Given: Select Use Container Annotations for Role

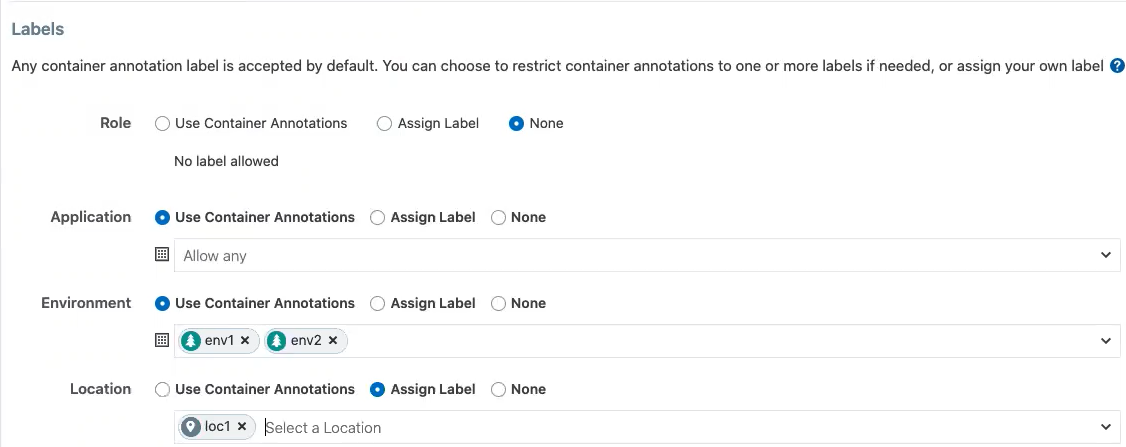Looking at the screenshot, I should pyautogui.click(x=162, y=124).
